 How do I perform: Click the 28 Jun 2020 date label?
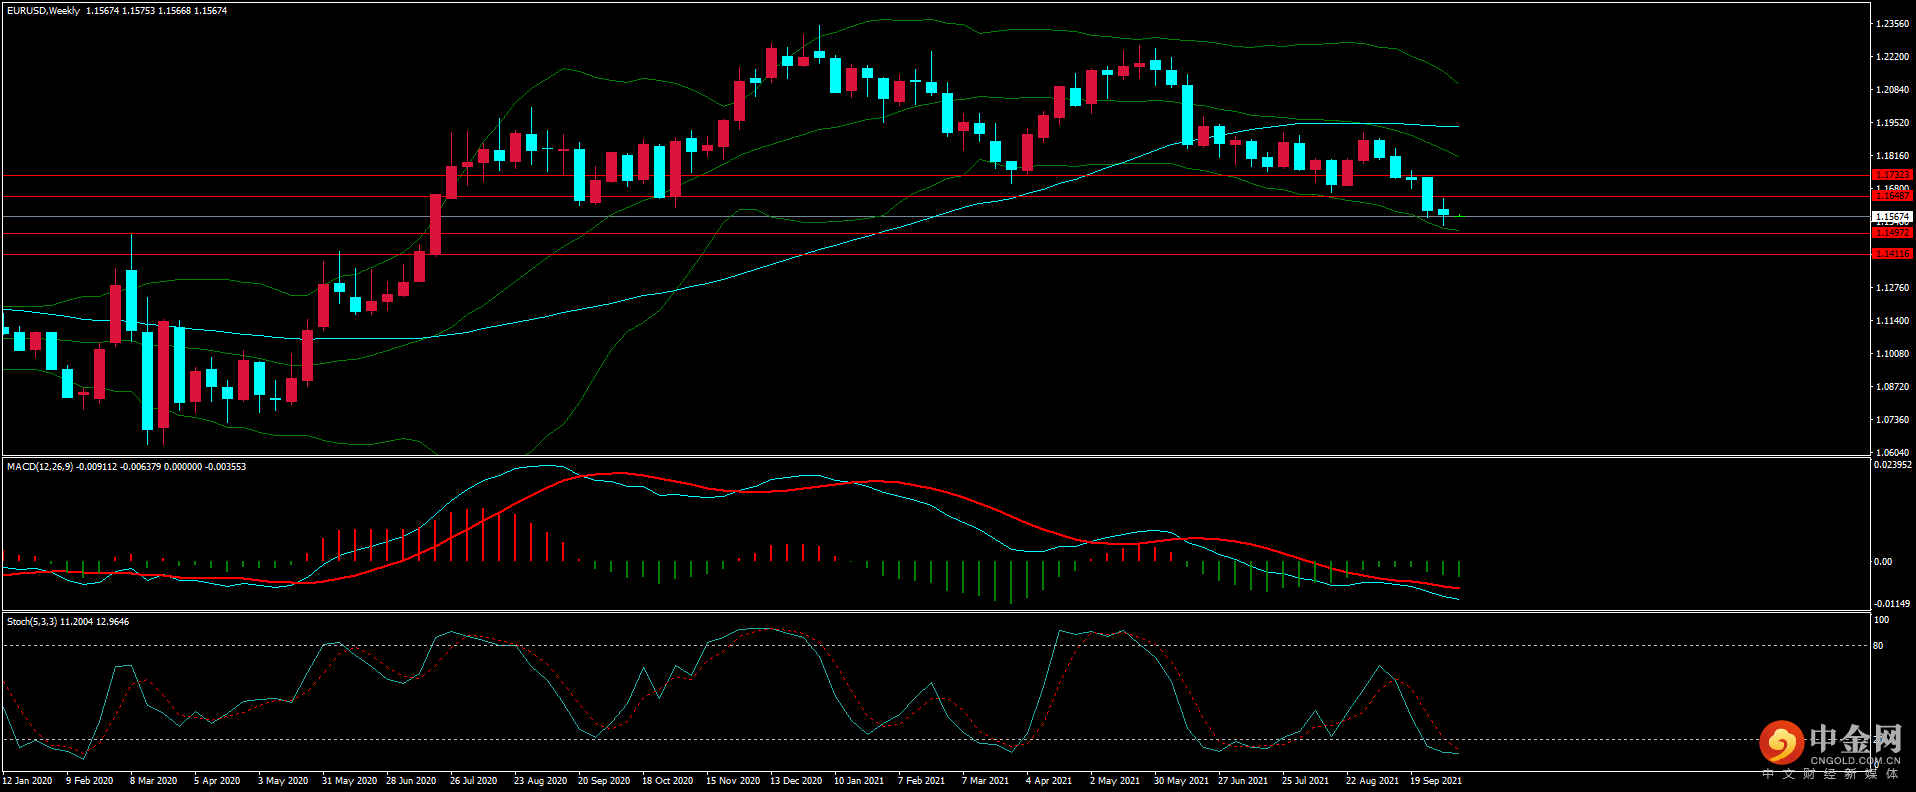(x=411, y=781)
